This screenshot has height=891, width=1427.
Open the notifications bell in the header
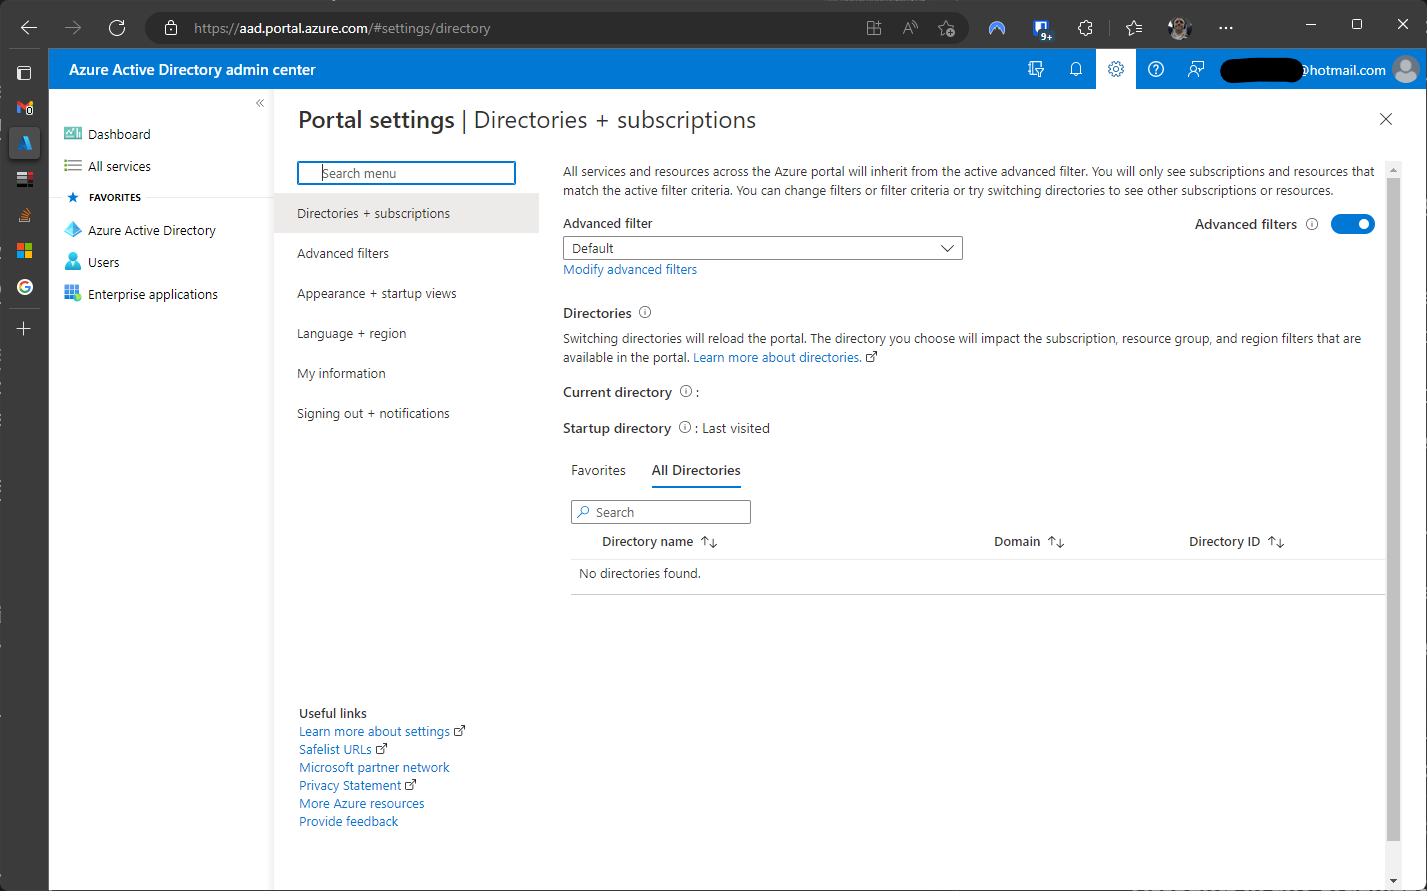[1076, 70]
